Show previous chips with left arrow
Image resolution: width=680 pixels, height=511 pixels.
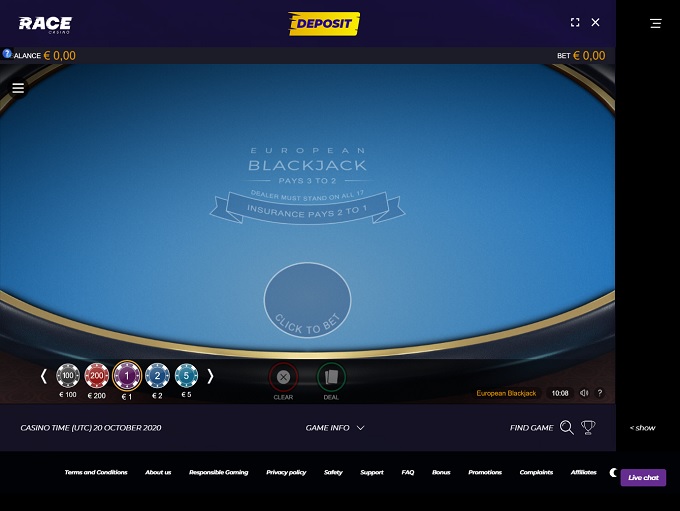coord(43,376)
